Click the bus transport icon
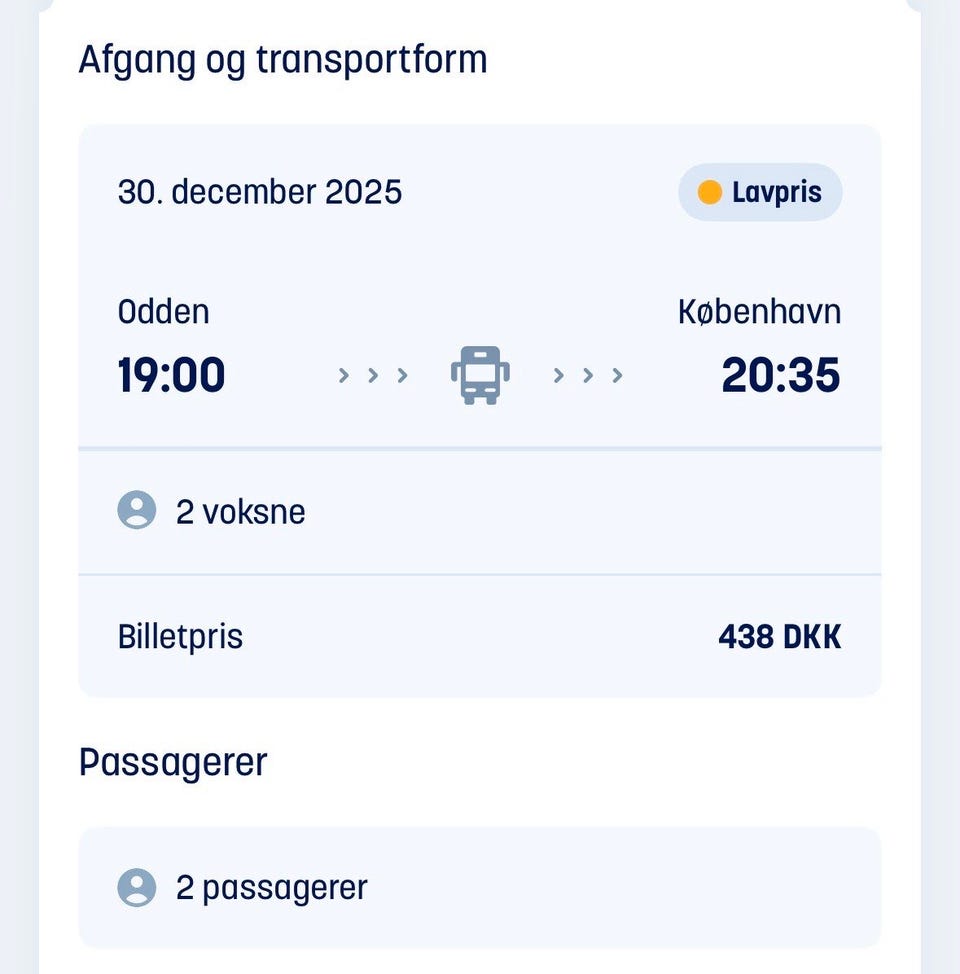 point(480,376)
